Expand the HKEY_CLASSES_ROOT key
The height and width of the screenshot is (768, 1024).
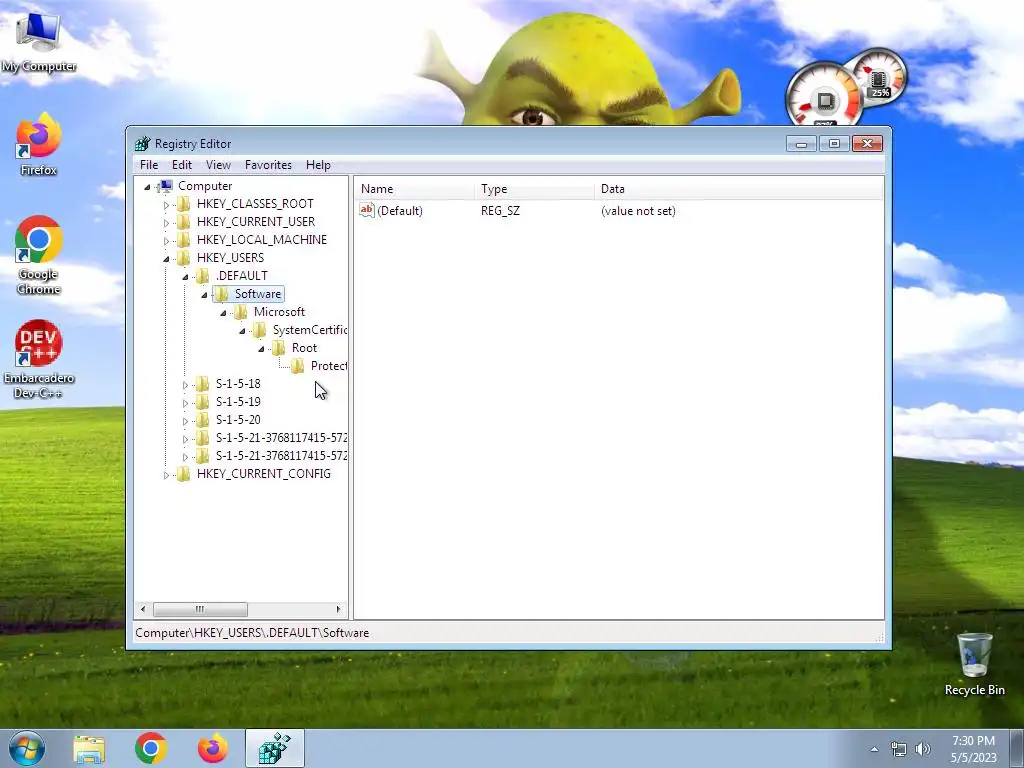[166, 204]
